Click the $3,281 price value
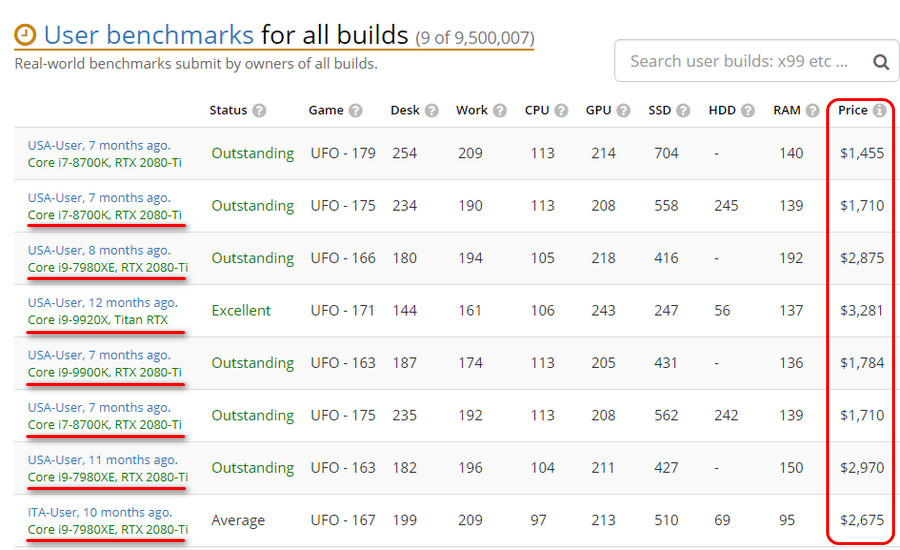 pos(862,311)
